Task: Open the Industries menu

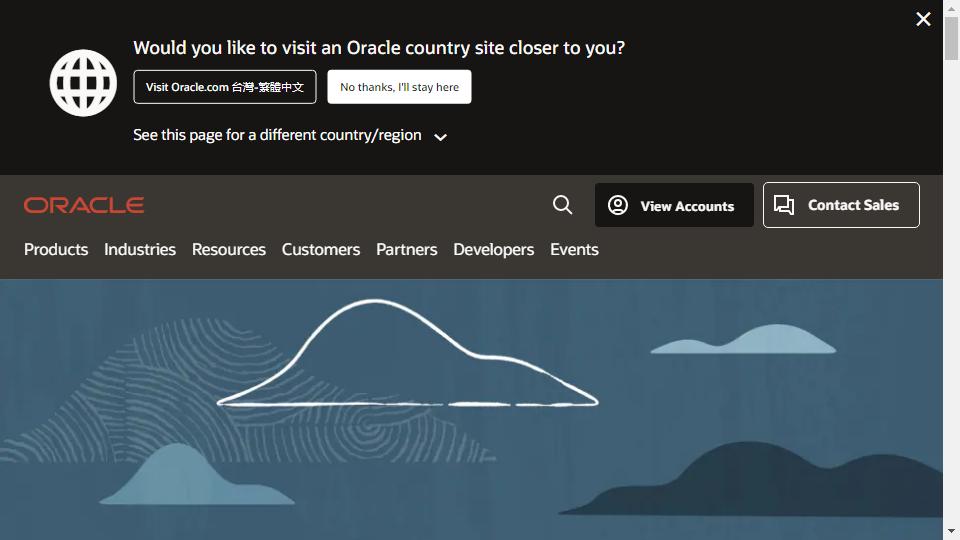Action: (x=140, y=249)
